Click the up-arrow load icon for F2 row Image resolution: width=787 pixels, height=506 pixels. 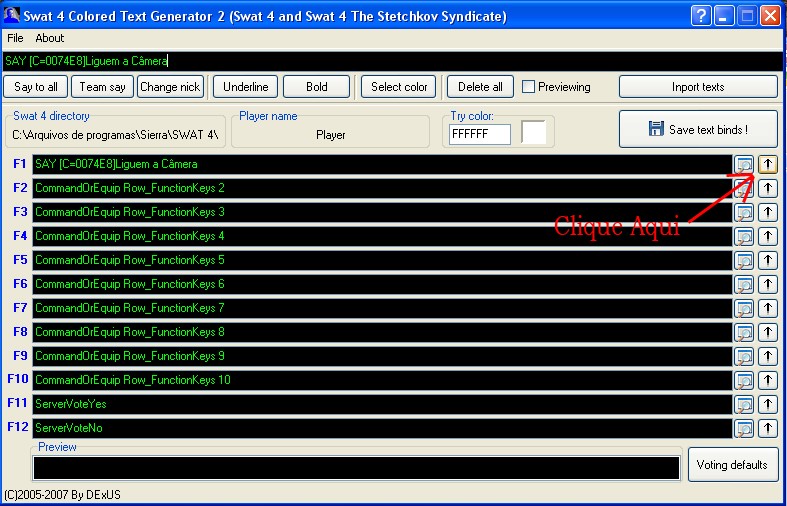(x=767, y=188)
